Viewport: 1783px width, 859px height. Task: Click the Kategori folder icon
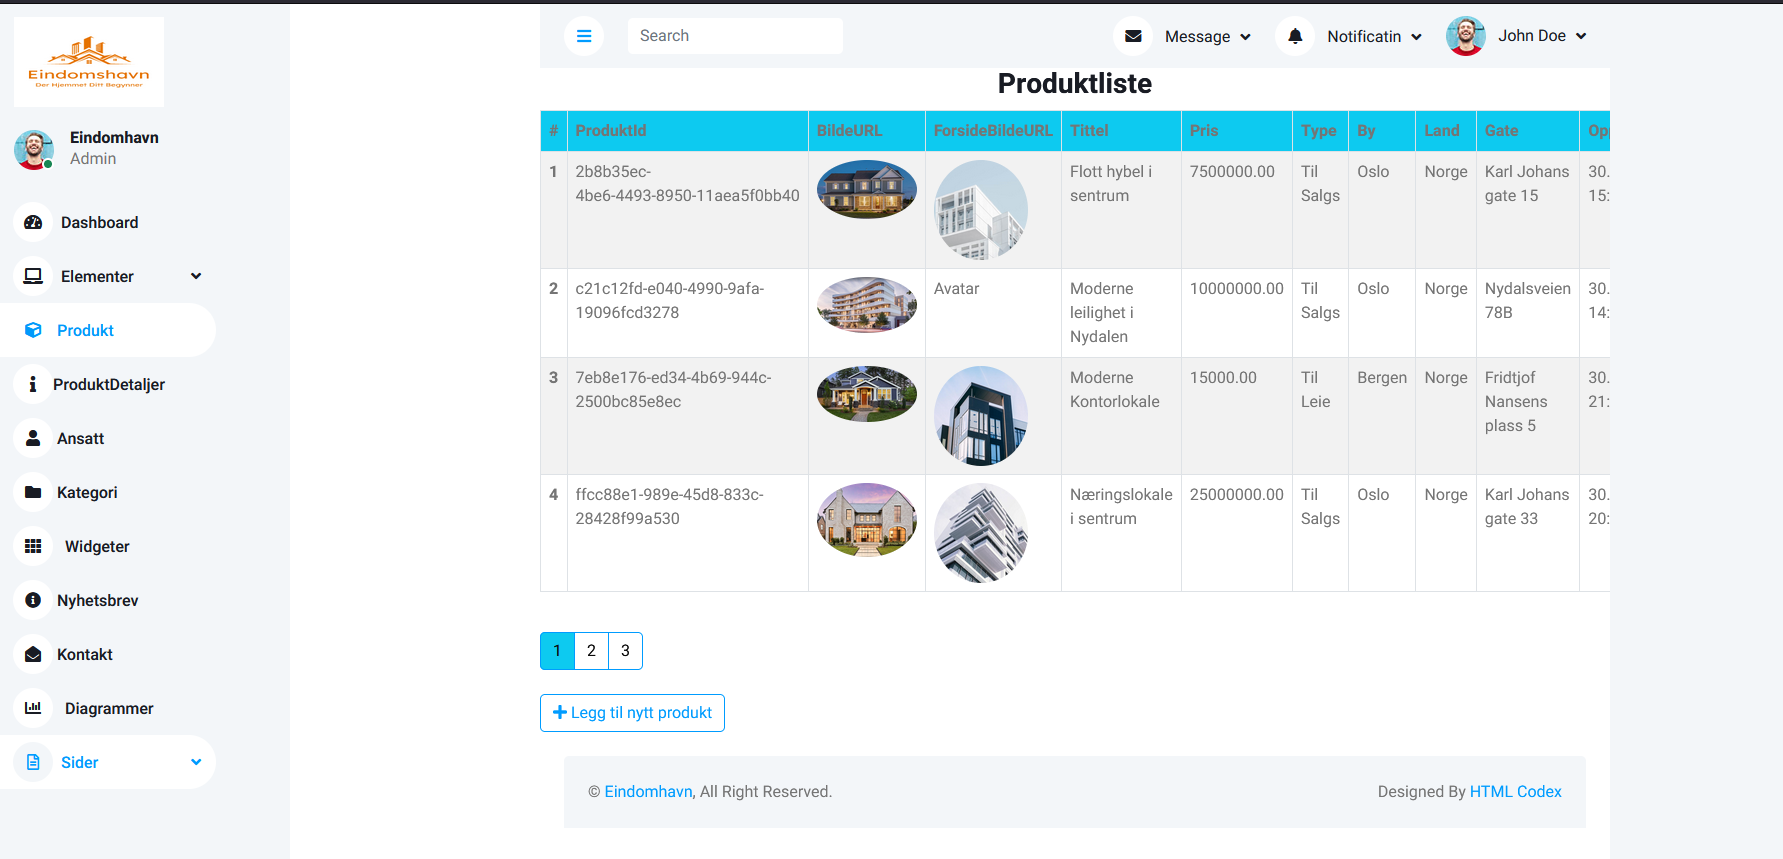[33, 492]
